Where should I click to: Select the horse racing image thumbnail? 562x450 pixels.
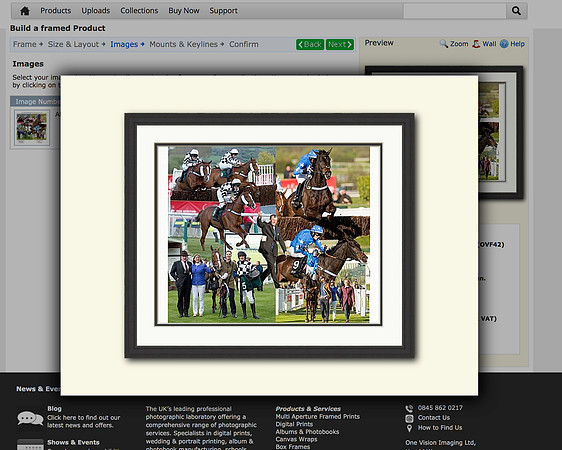32,128
